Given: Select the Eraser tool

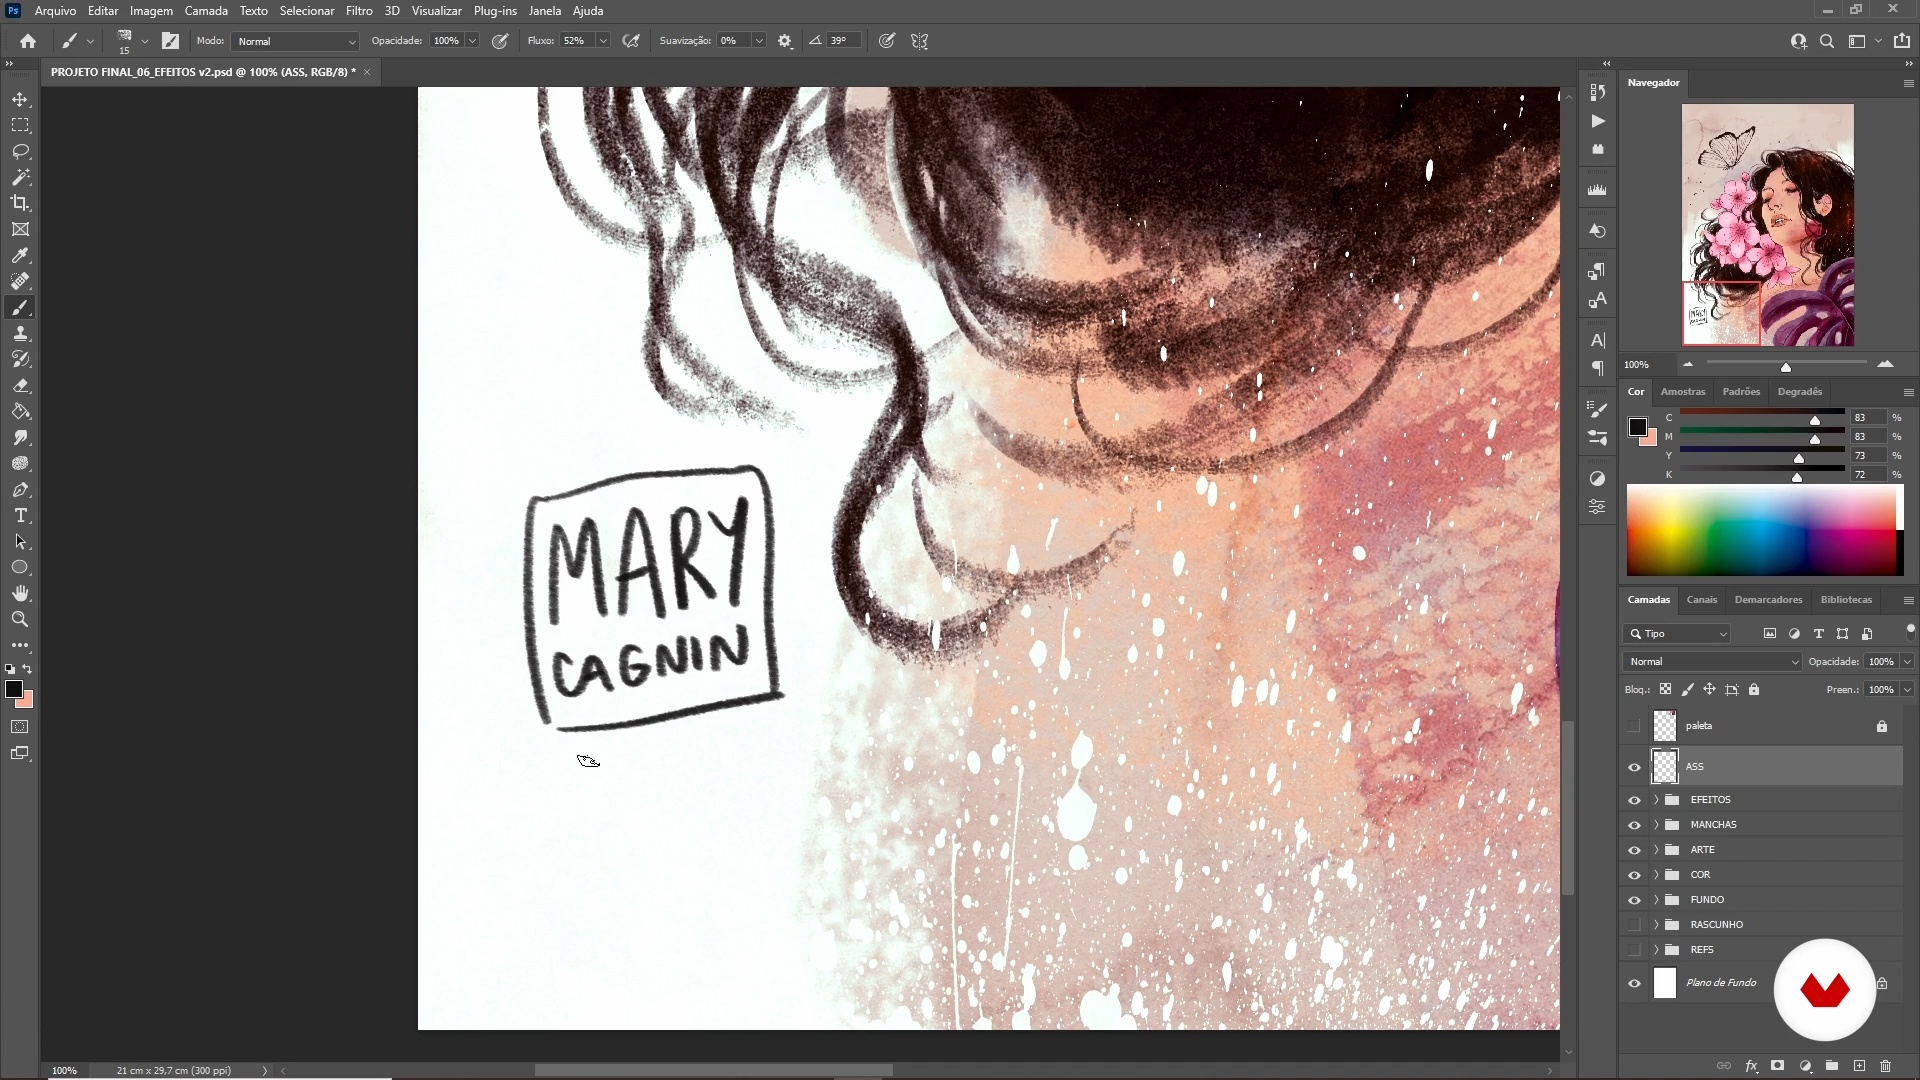Looking at the screenshot, I should [x=20, y=386].
